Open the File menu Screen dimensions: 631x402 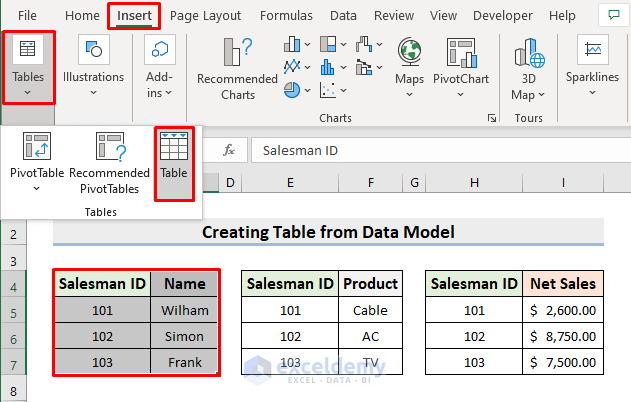coord(28,16)
